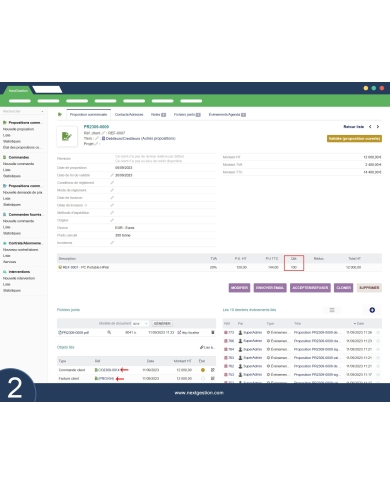This screenshot has height=484, width=390.
Task: Click the Commande client status indicator dot
Action: tap(203, 370)
